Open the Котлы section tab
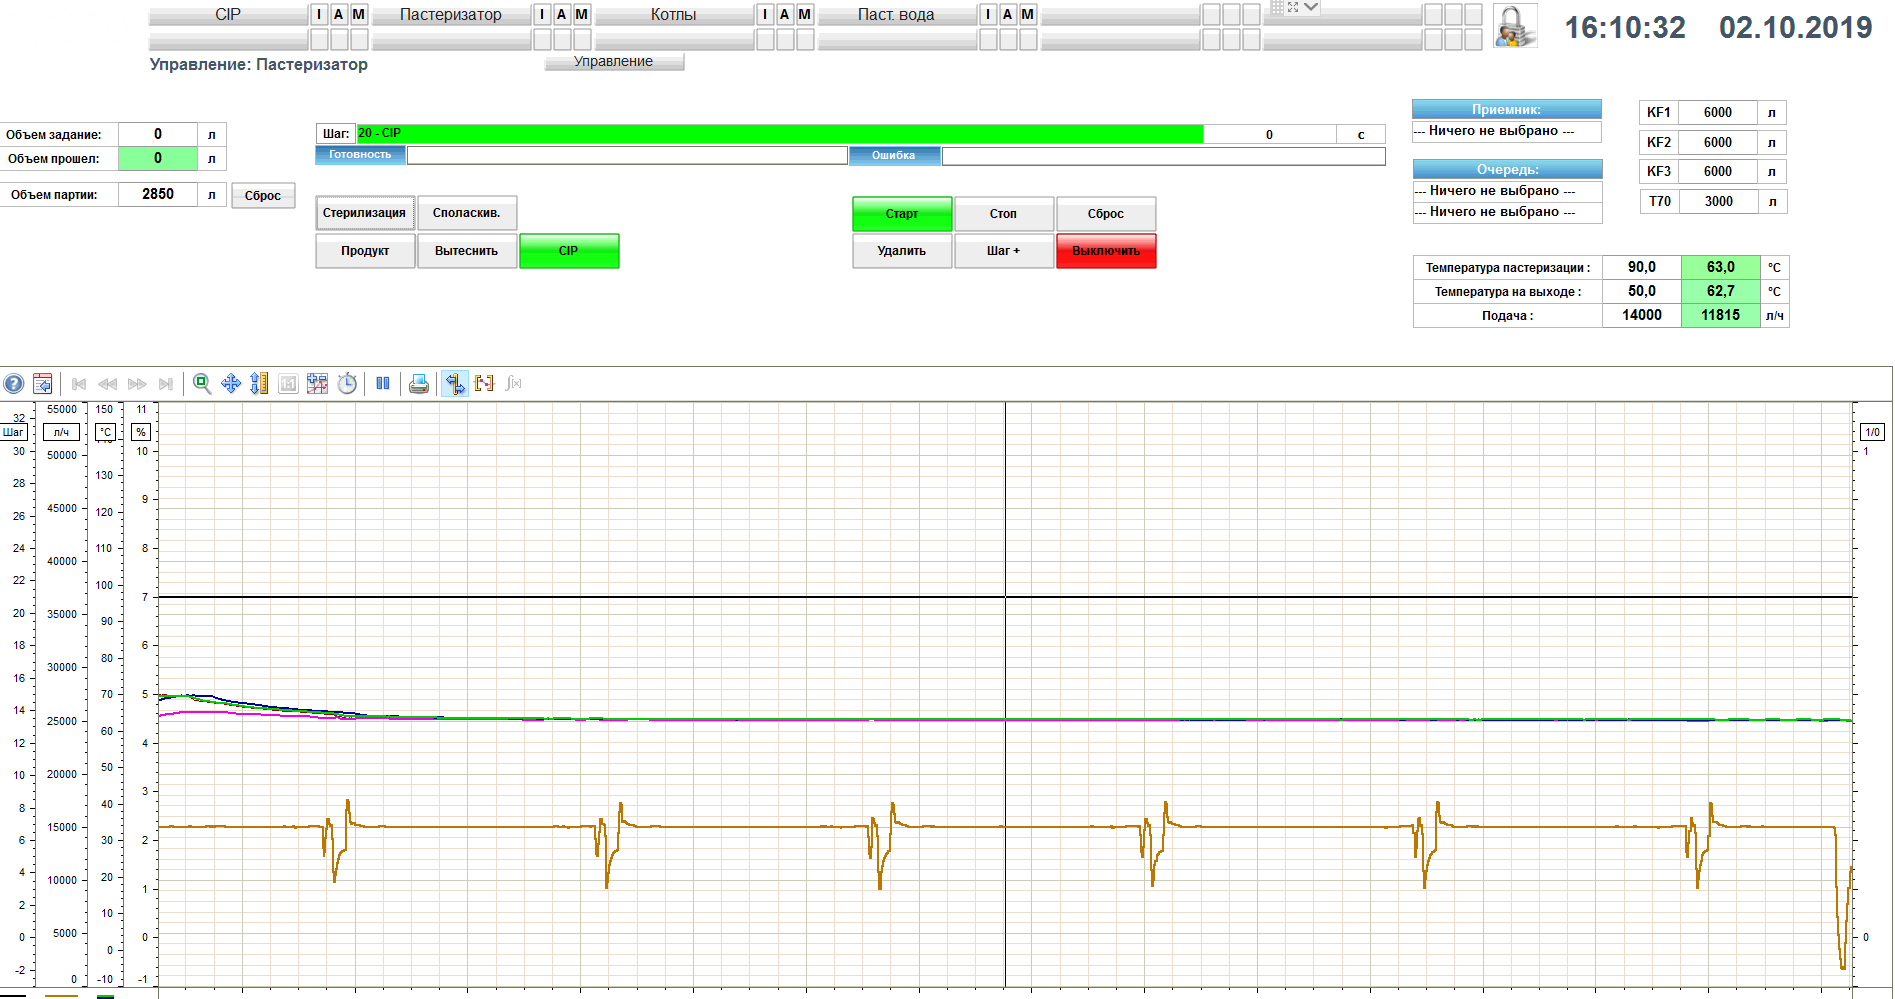The width and height of the screenshot is (1895, 999). click(x=673, y=15)
